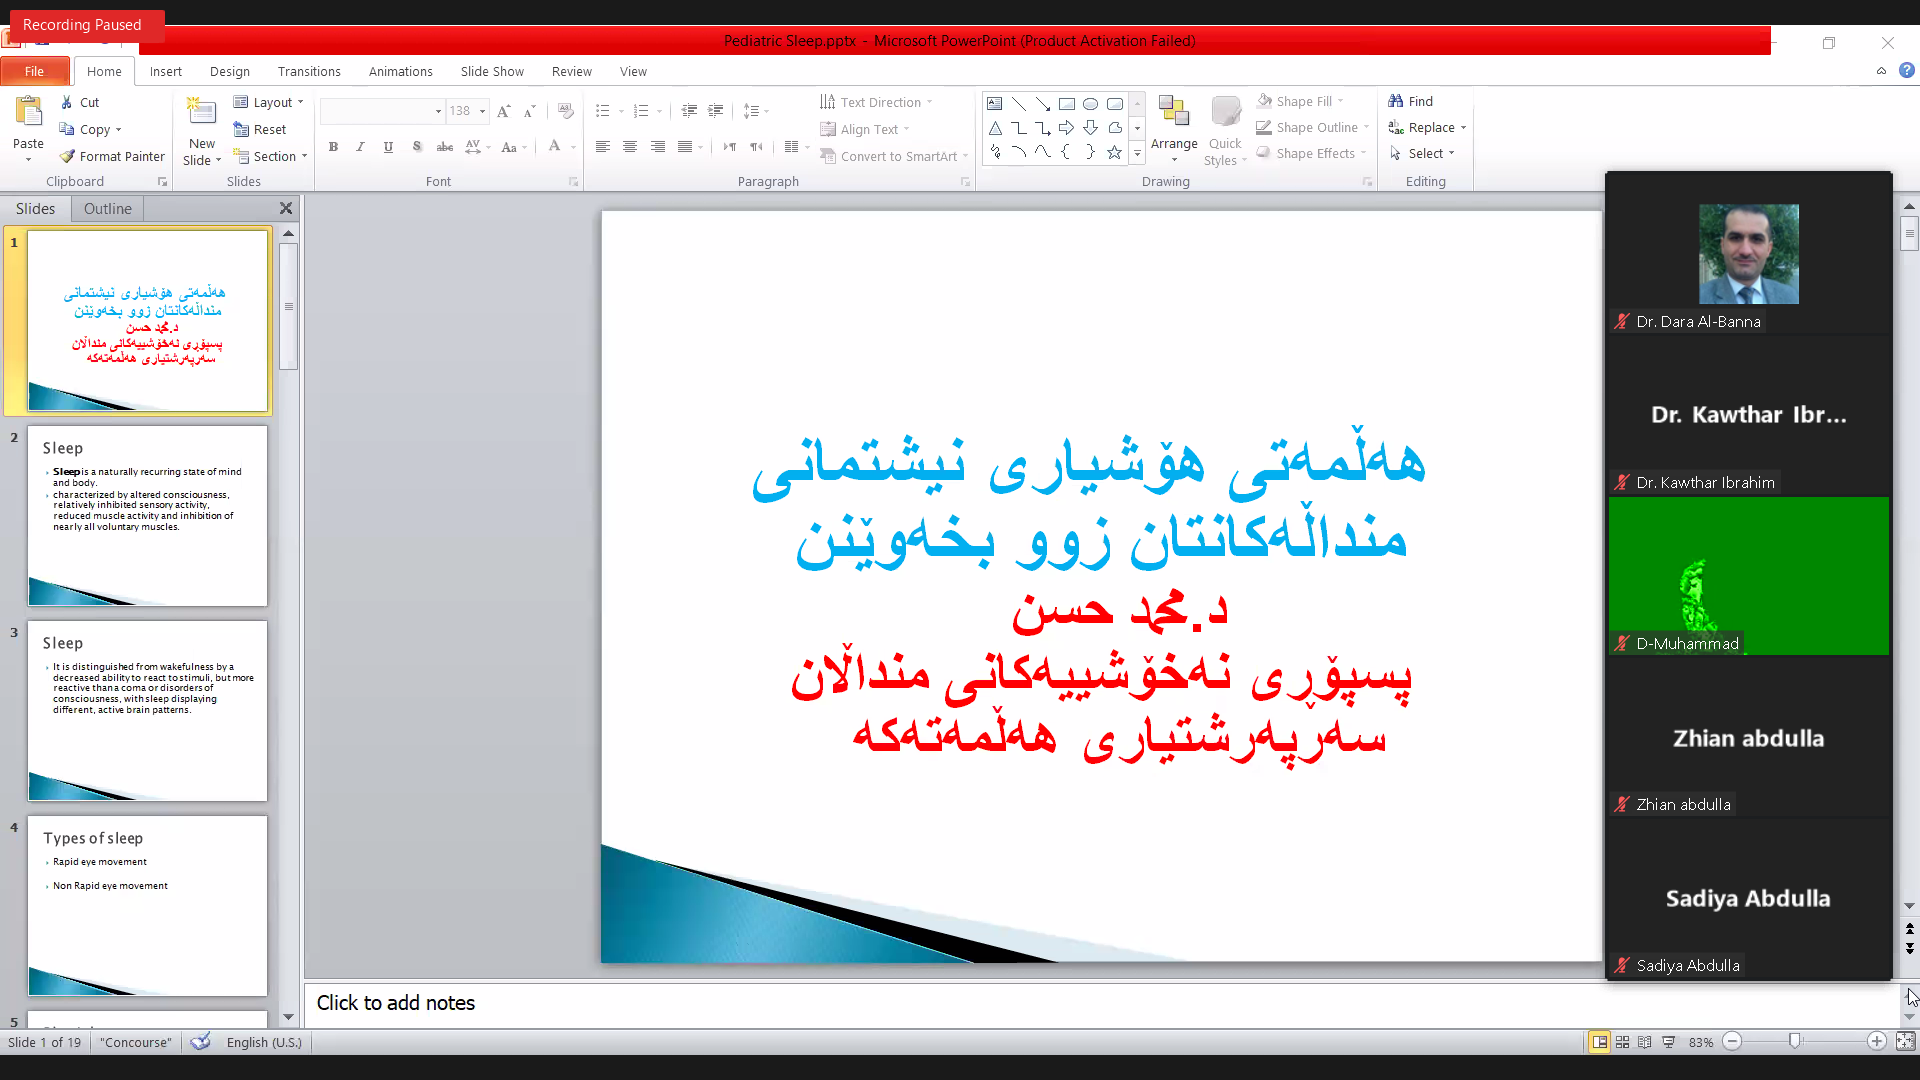Screen dimensions: 1920x1080
Task: Toggle center text alignment
Action: pos(630,147)
